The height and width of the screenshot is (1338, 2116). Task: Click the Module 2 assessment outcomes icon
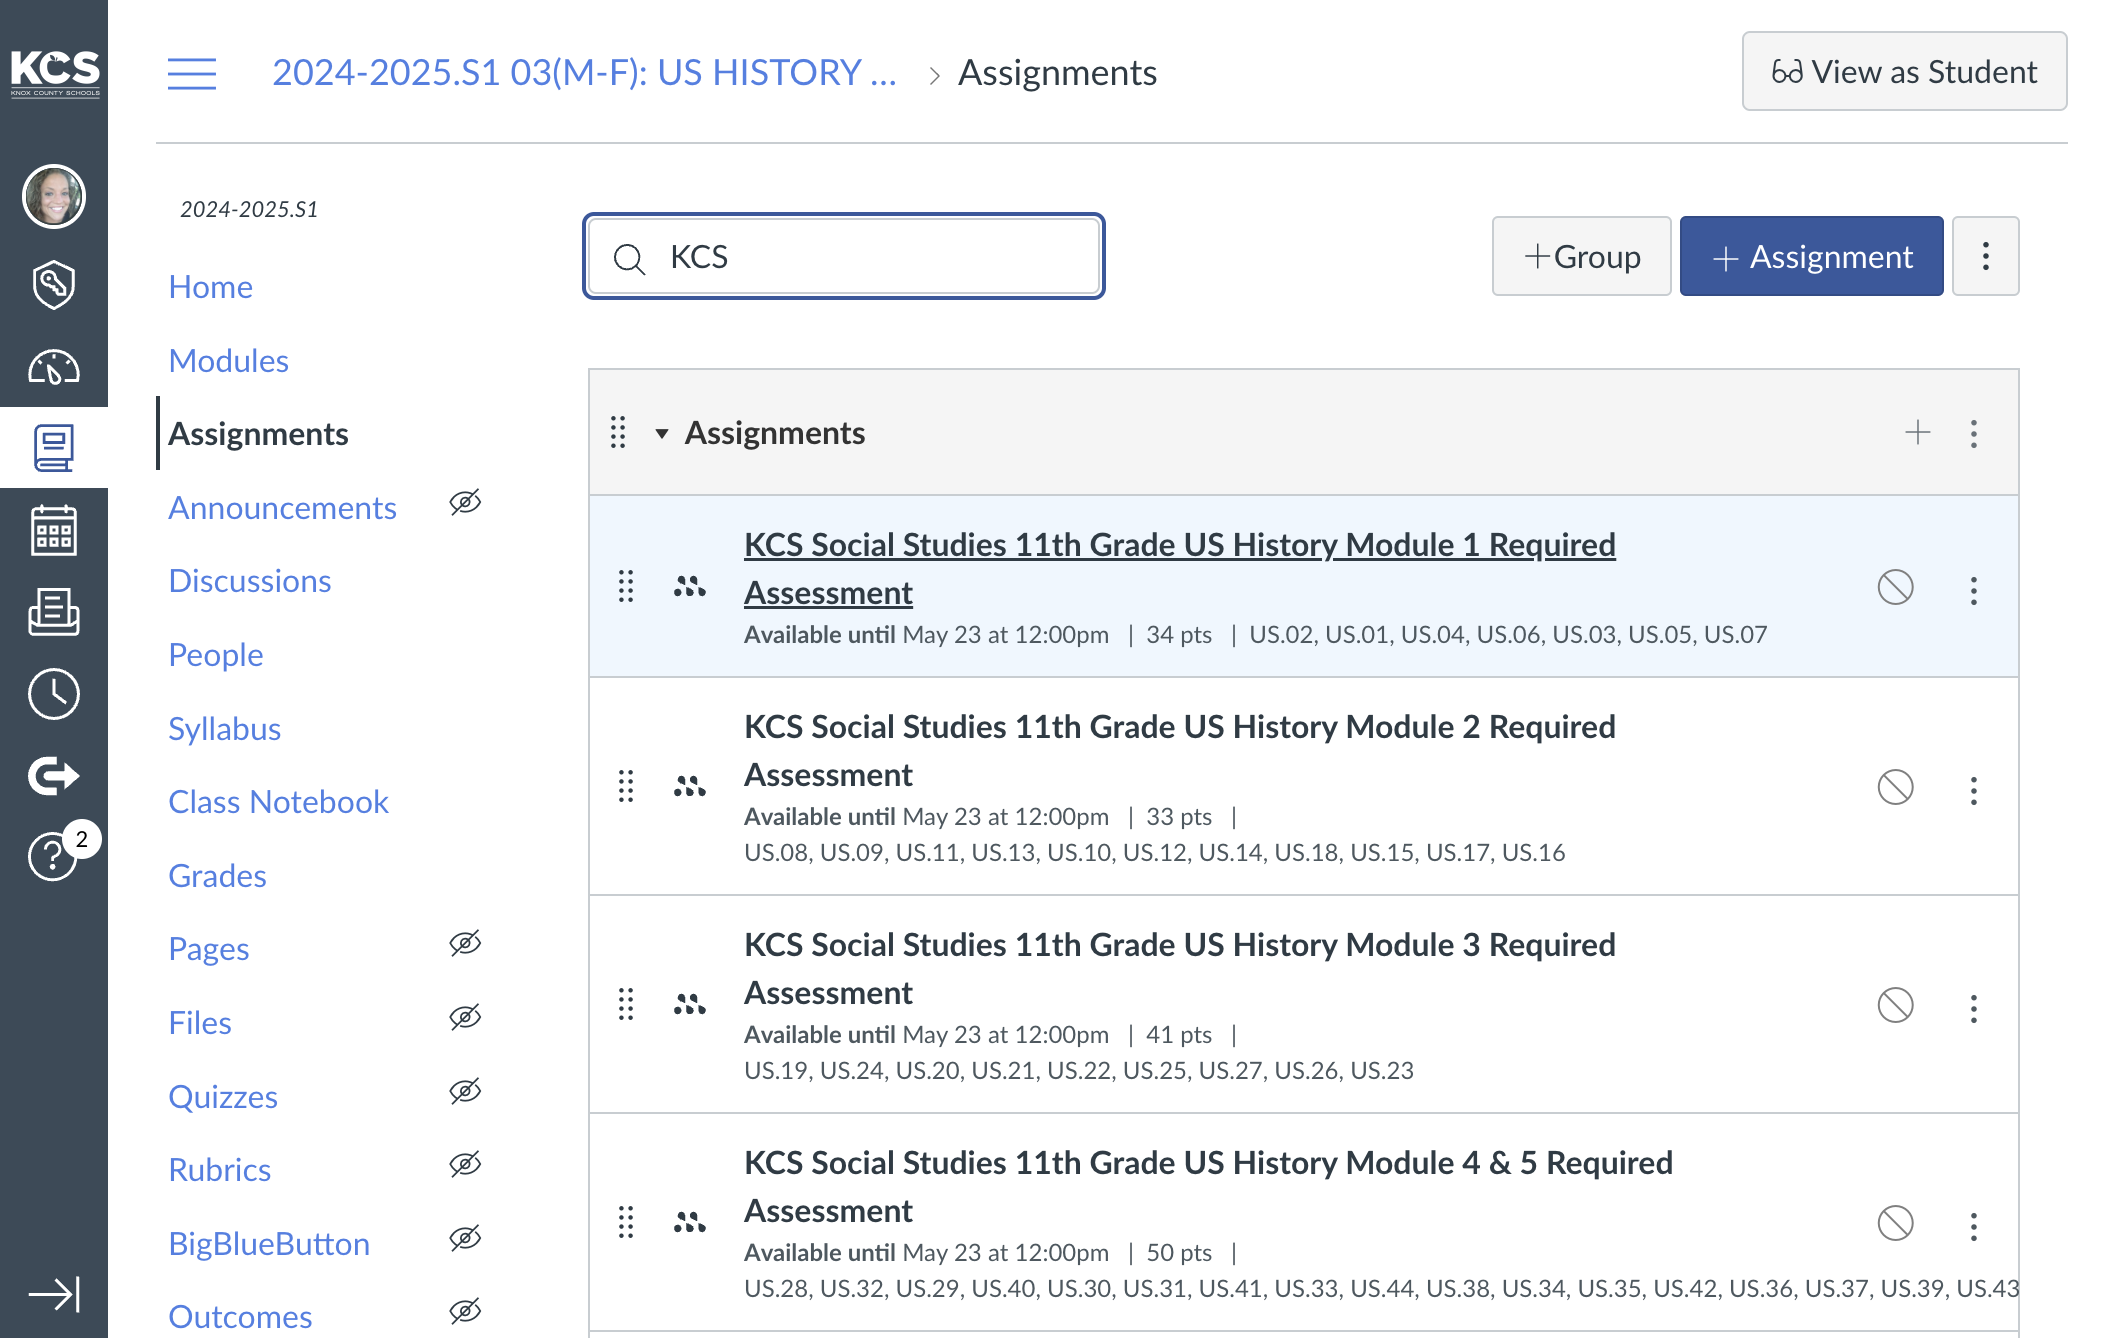tap(689, 786)
